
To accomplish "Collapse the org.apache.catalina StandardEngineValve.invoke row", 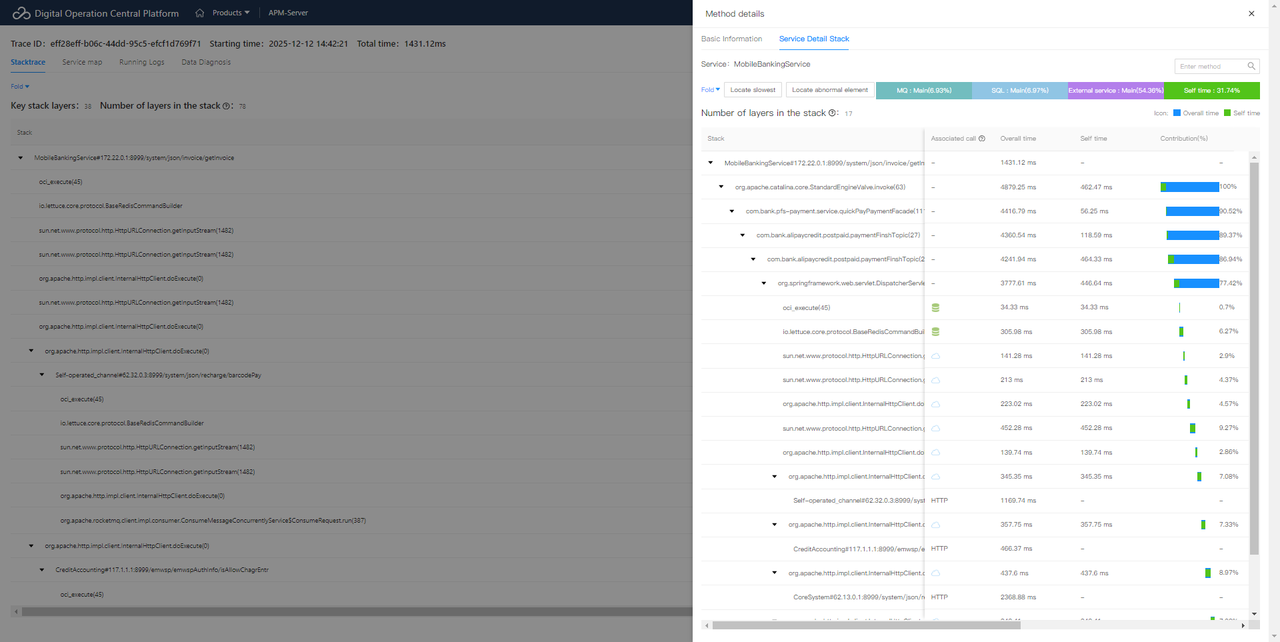I will (x=722, y=187).
